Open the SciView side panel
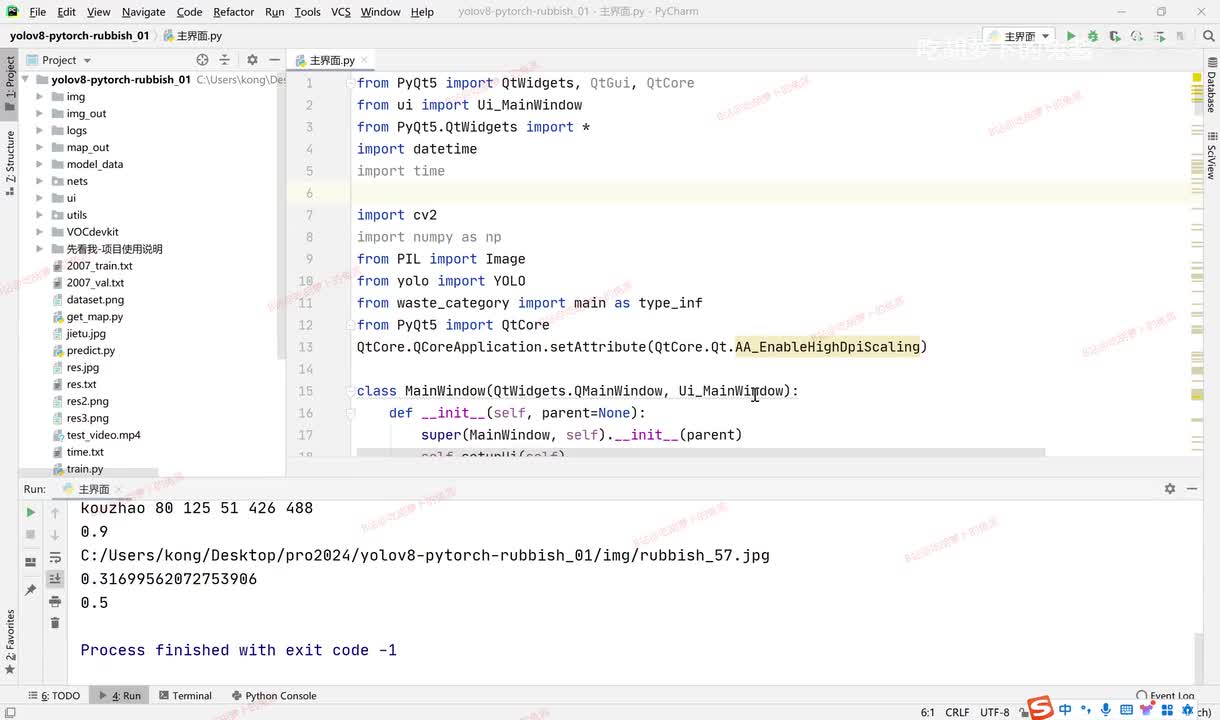The image size is (1220, 720). pyautogui.click(x=1211, y=155)
